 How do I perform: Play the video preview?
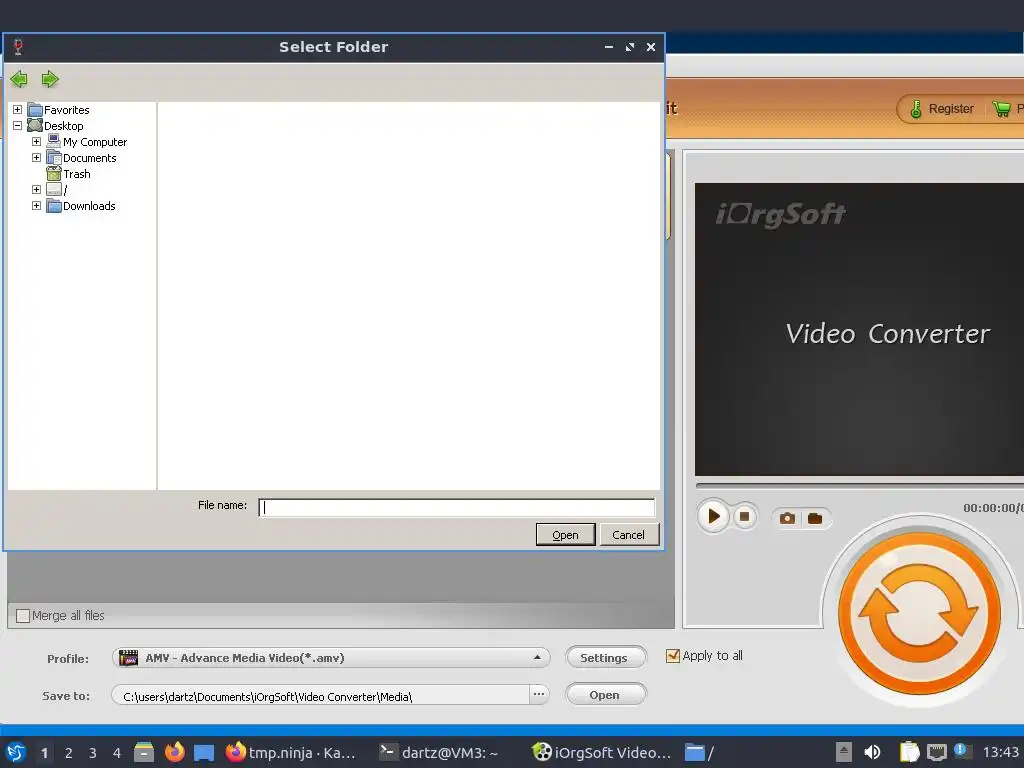tap(713, 517)
